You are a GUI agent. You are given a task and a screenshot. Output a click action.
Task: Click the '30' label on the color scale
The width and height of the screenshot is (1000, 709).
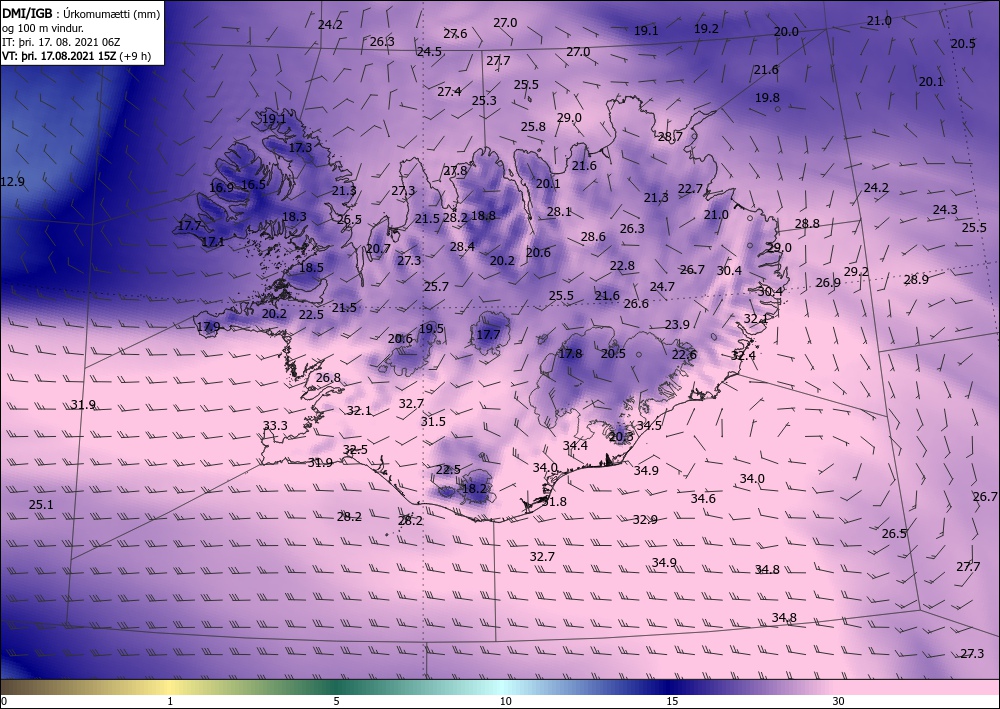click(838, 701)
